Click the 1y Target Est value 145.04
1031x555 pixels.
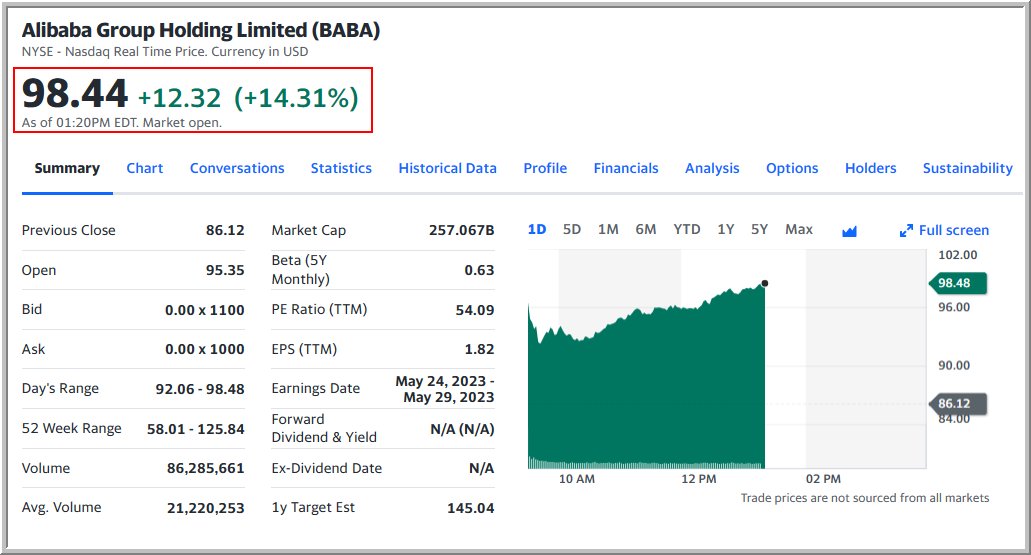[471, 508]
